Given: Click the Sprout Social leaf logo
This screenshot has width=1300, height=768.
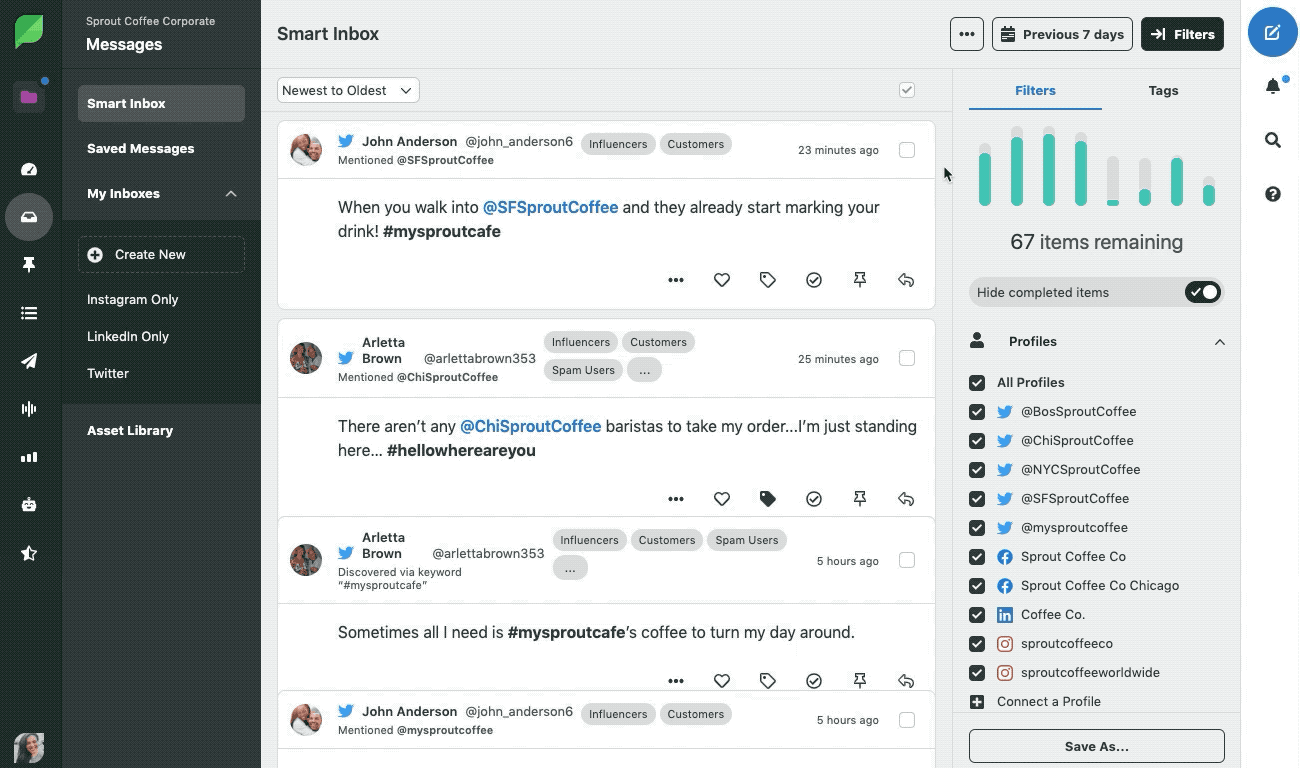Looking at the screenshot, I should point(29,32).
